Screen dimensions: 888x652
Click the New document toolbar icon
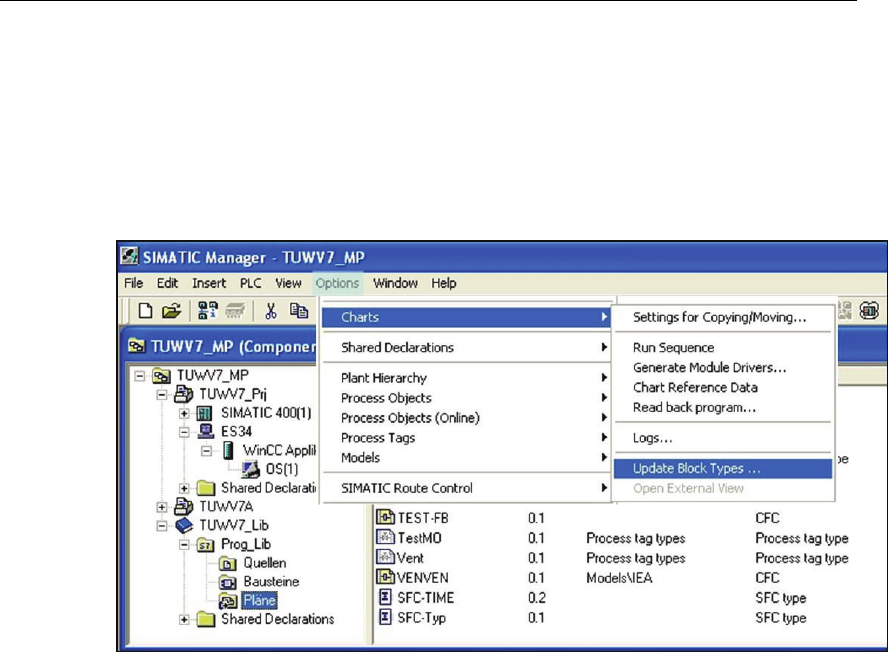coord(146,310)
